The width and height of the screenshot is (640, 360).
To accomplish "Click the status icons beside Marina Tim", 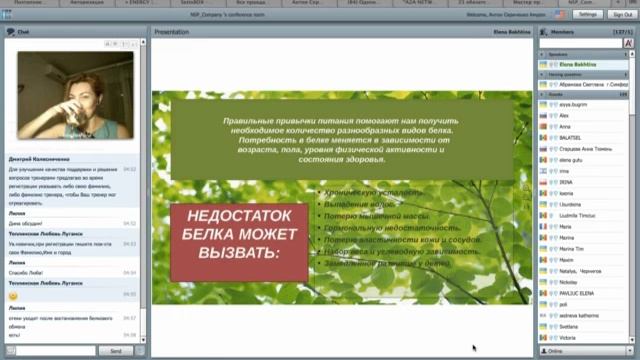I will pyautogui.click(x=553, y=249).
